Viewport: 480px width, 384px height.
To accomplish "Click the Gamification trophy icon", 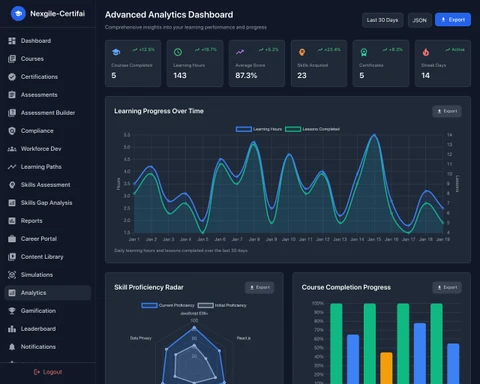I will tap(12, 311).
